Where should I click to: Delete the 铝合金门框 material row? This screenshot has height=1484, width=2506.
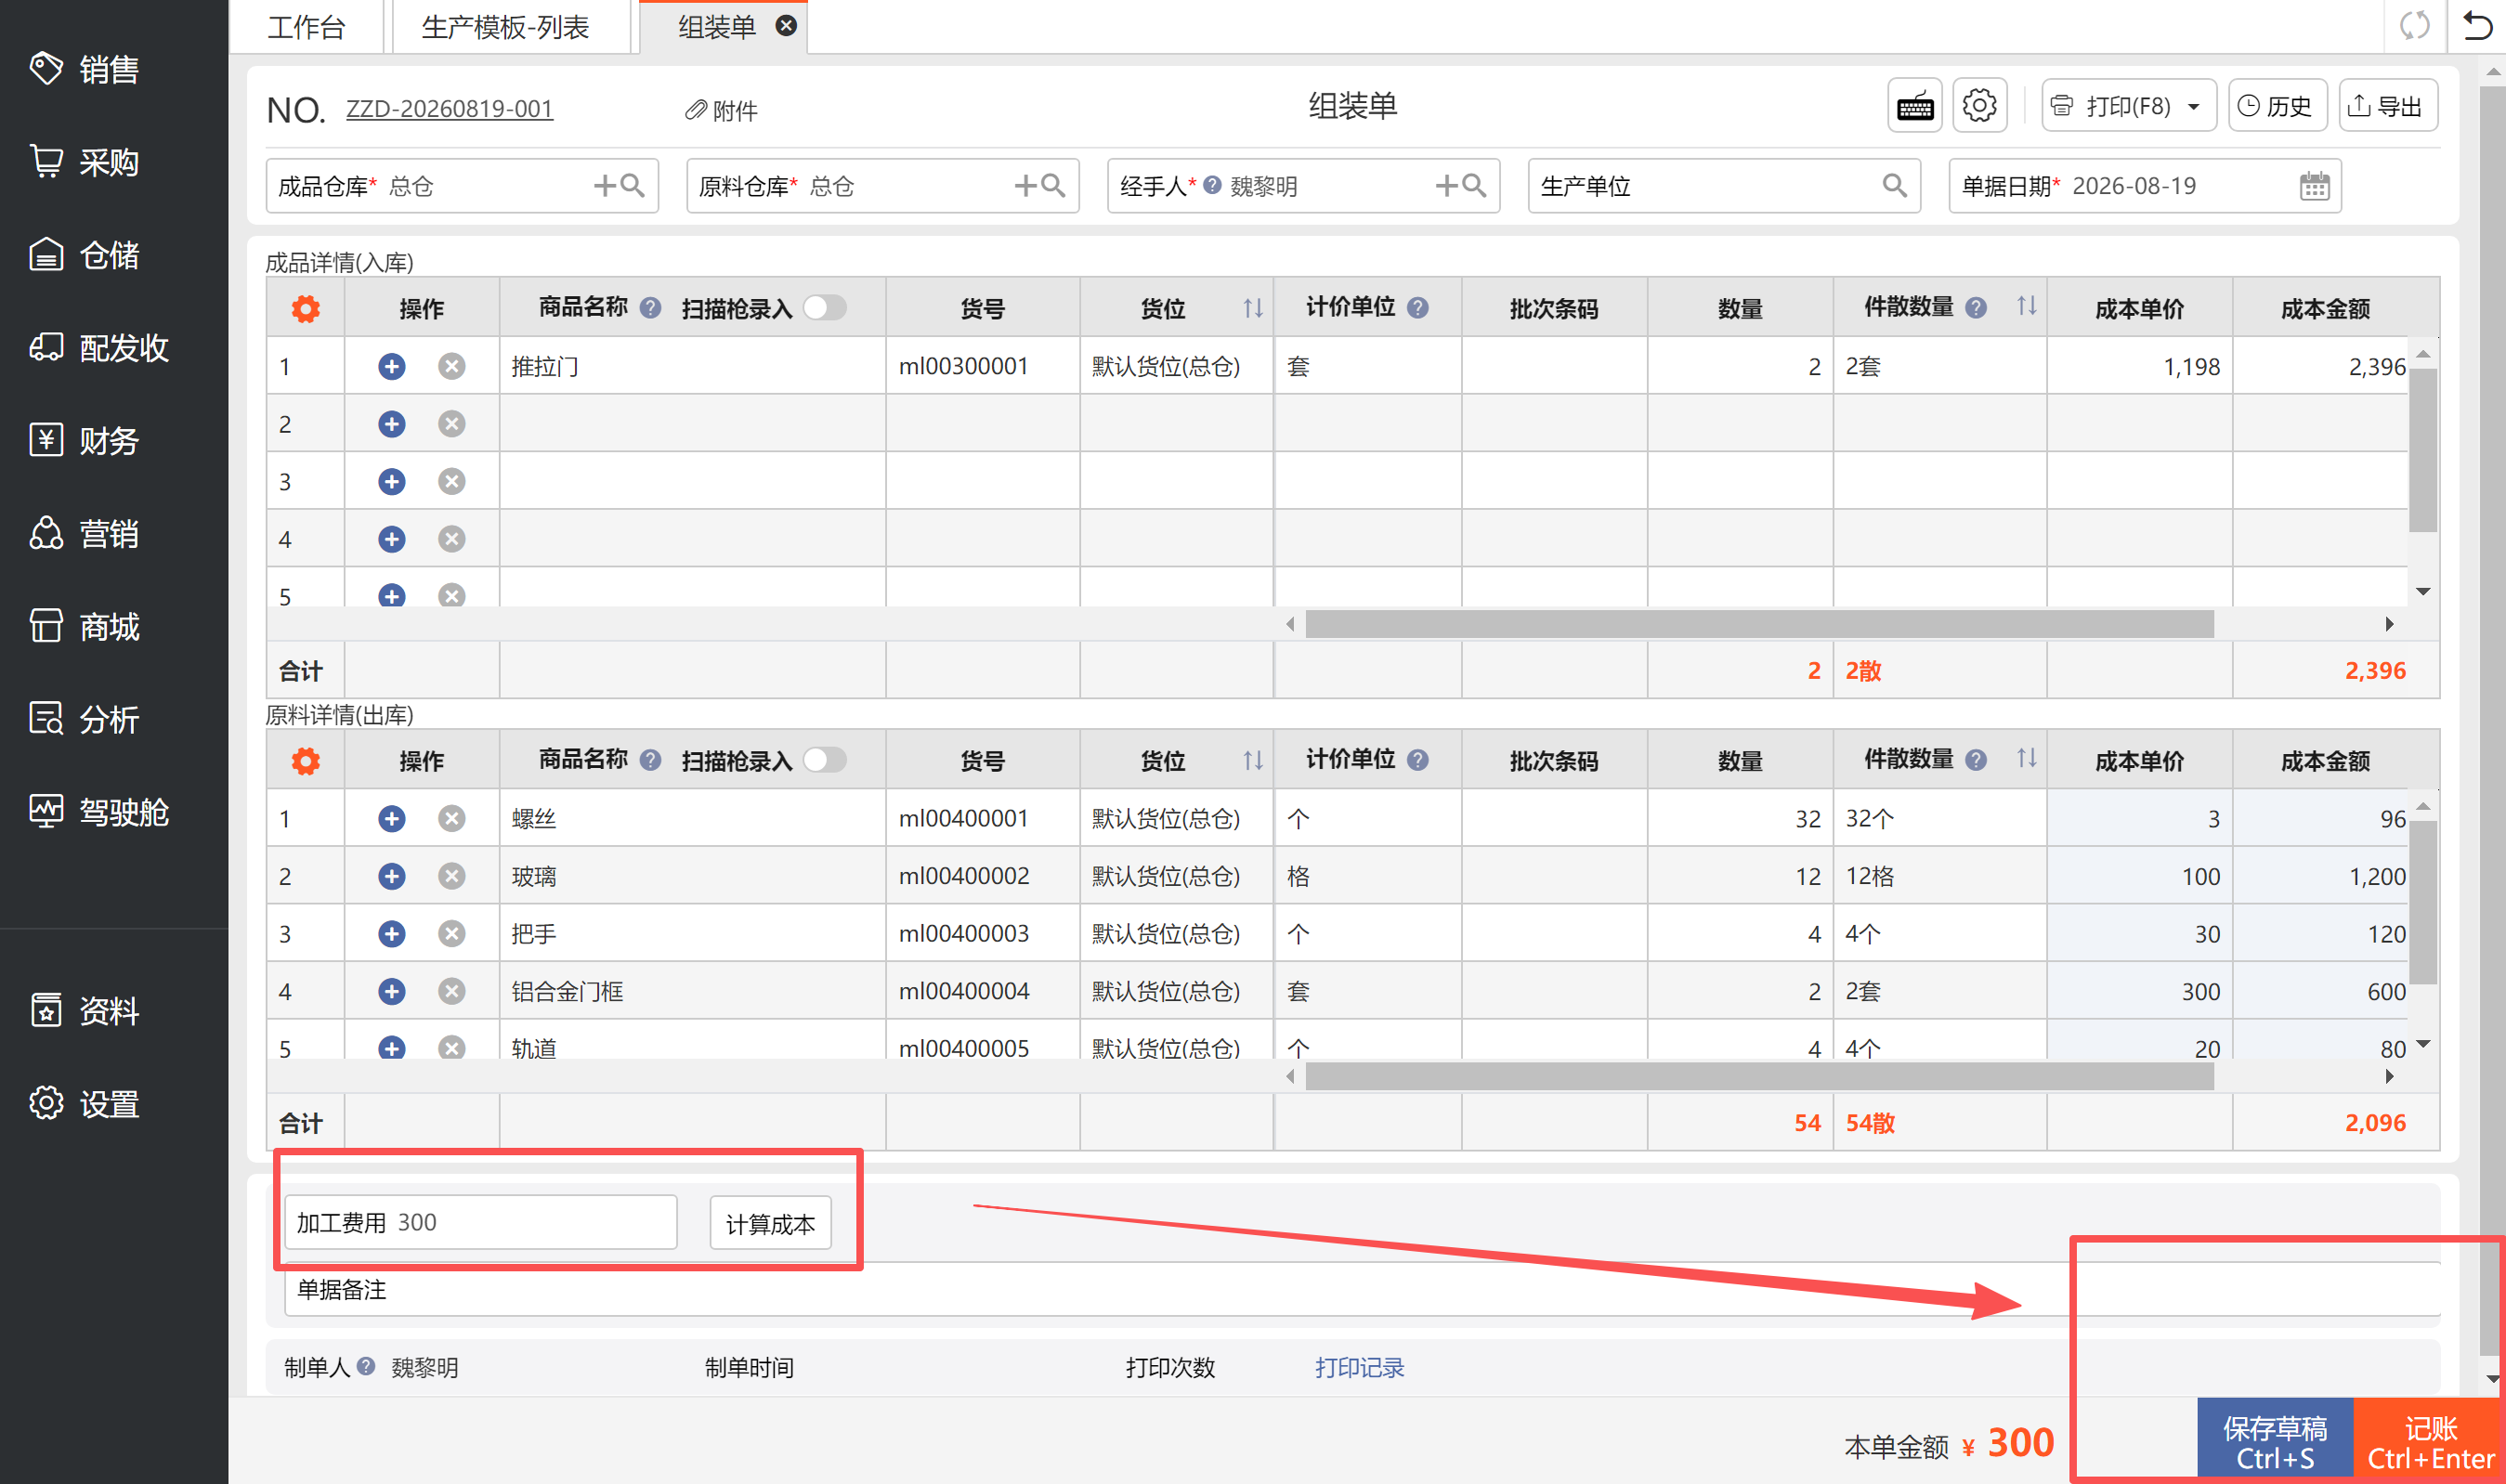tap(452, 992)
